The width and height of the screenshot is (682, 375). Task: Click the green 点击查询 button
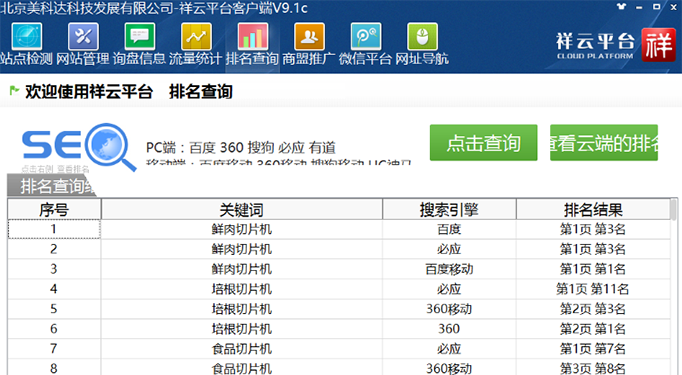pos(483,143)
